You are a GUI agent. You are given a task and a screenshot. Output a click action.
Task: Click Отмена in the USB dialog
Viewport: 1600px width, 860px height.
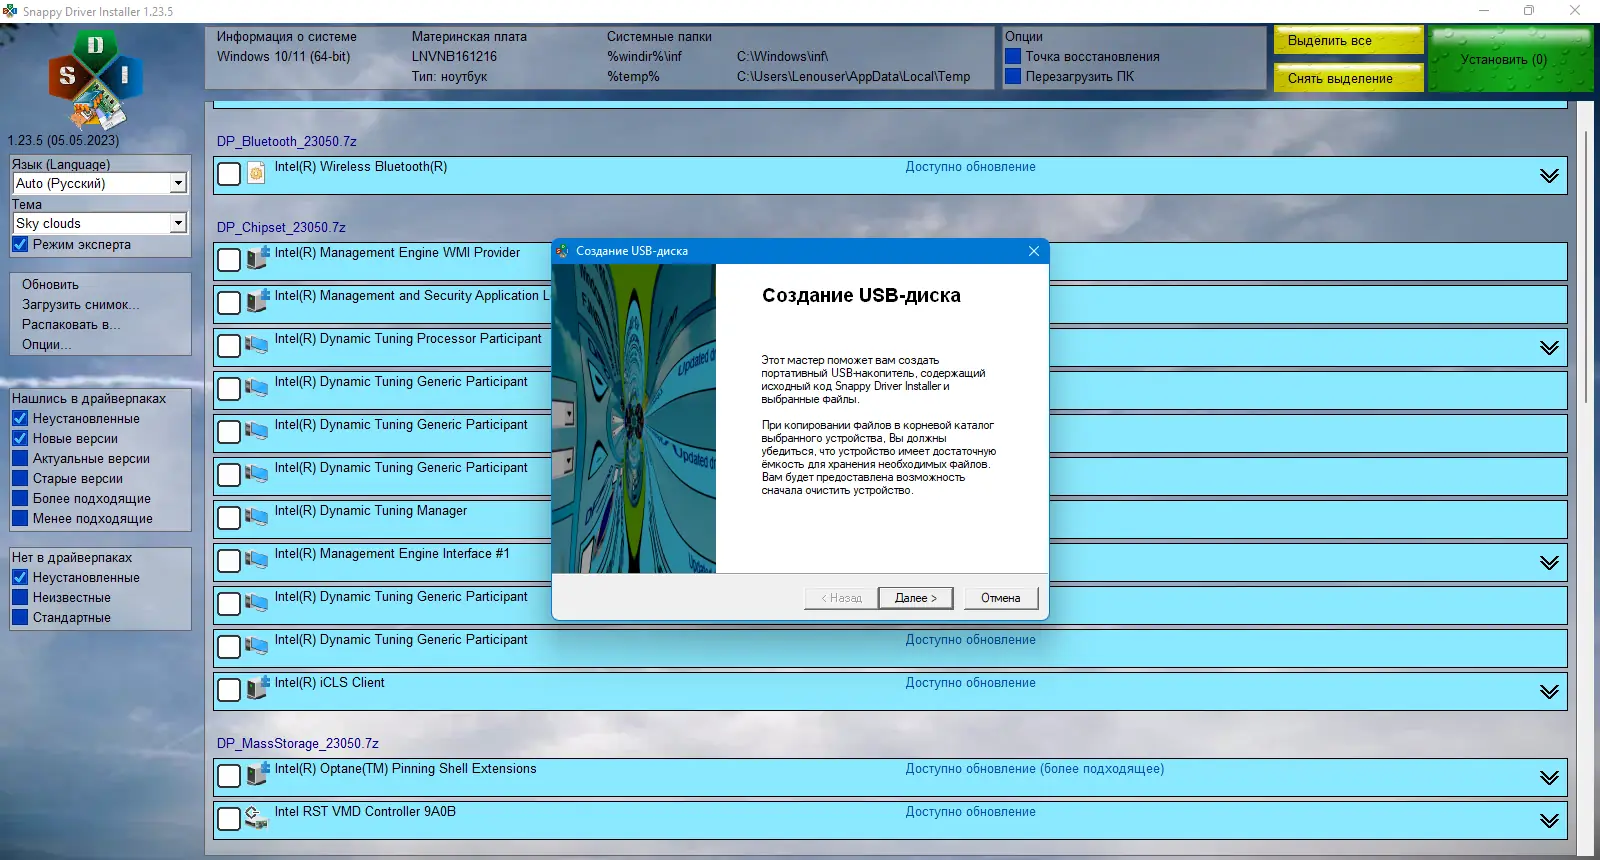point(1001,598)
